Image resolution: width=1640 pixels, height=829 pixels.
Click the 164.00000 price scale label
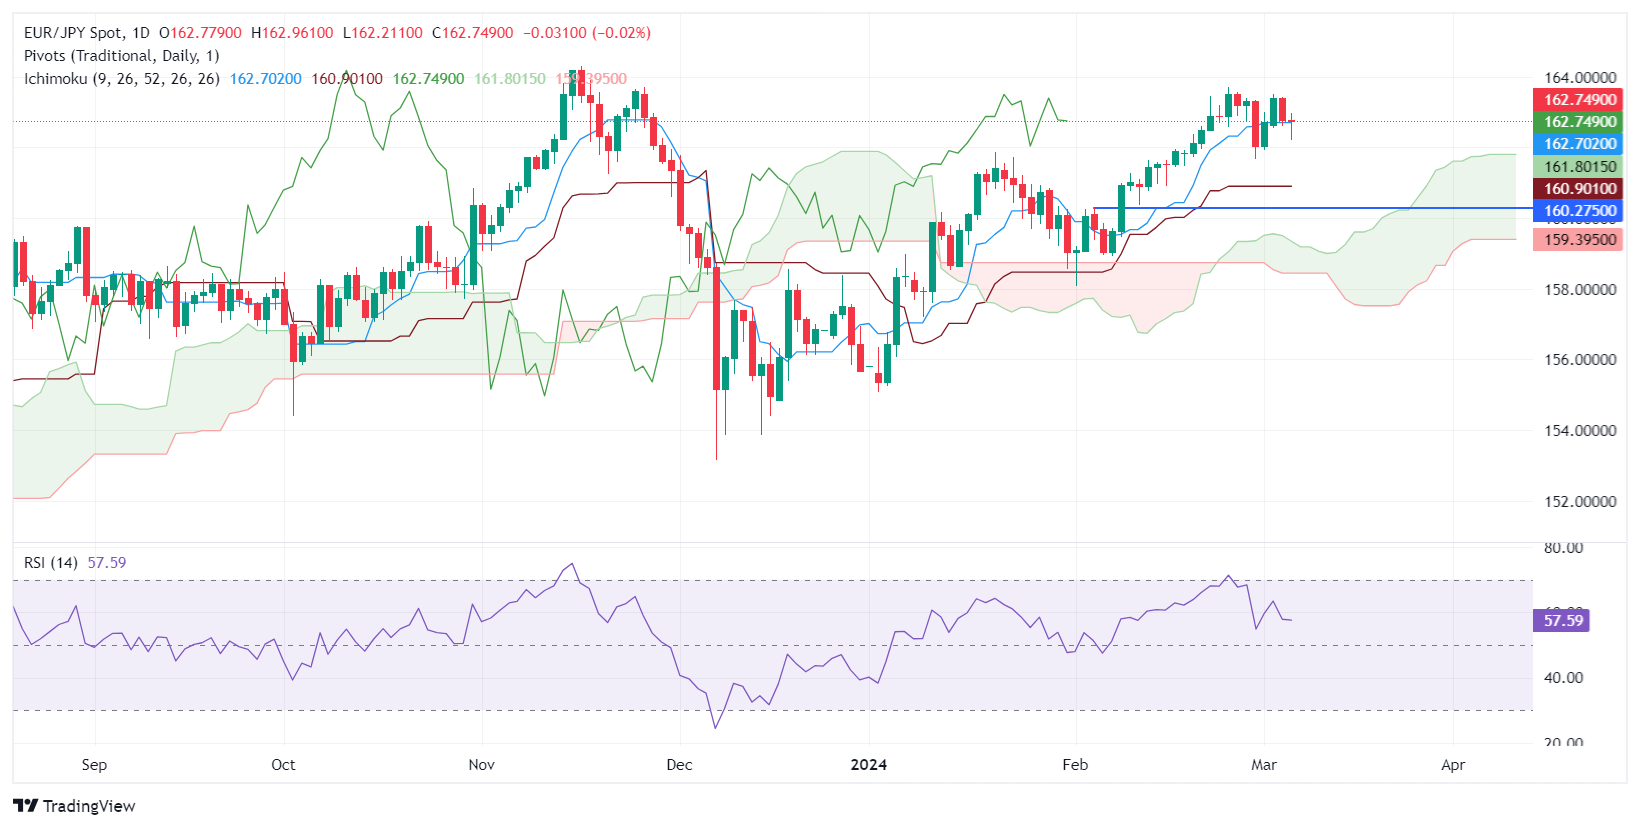pos(1580,78)
